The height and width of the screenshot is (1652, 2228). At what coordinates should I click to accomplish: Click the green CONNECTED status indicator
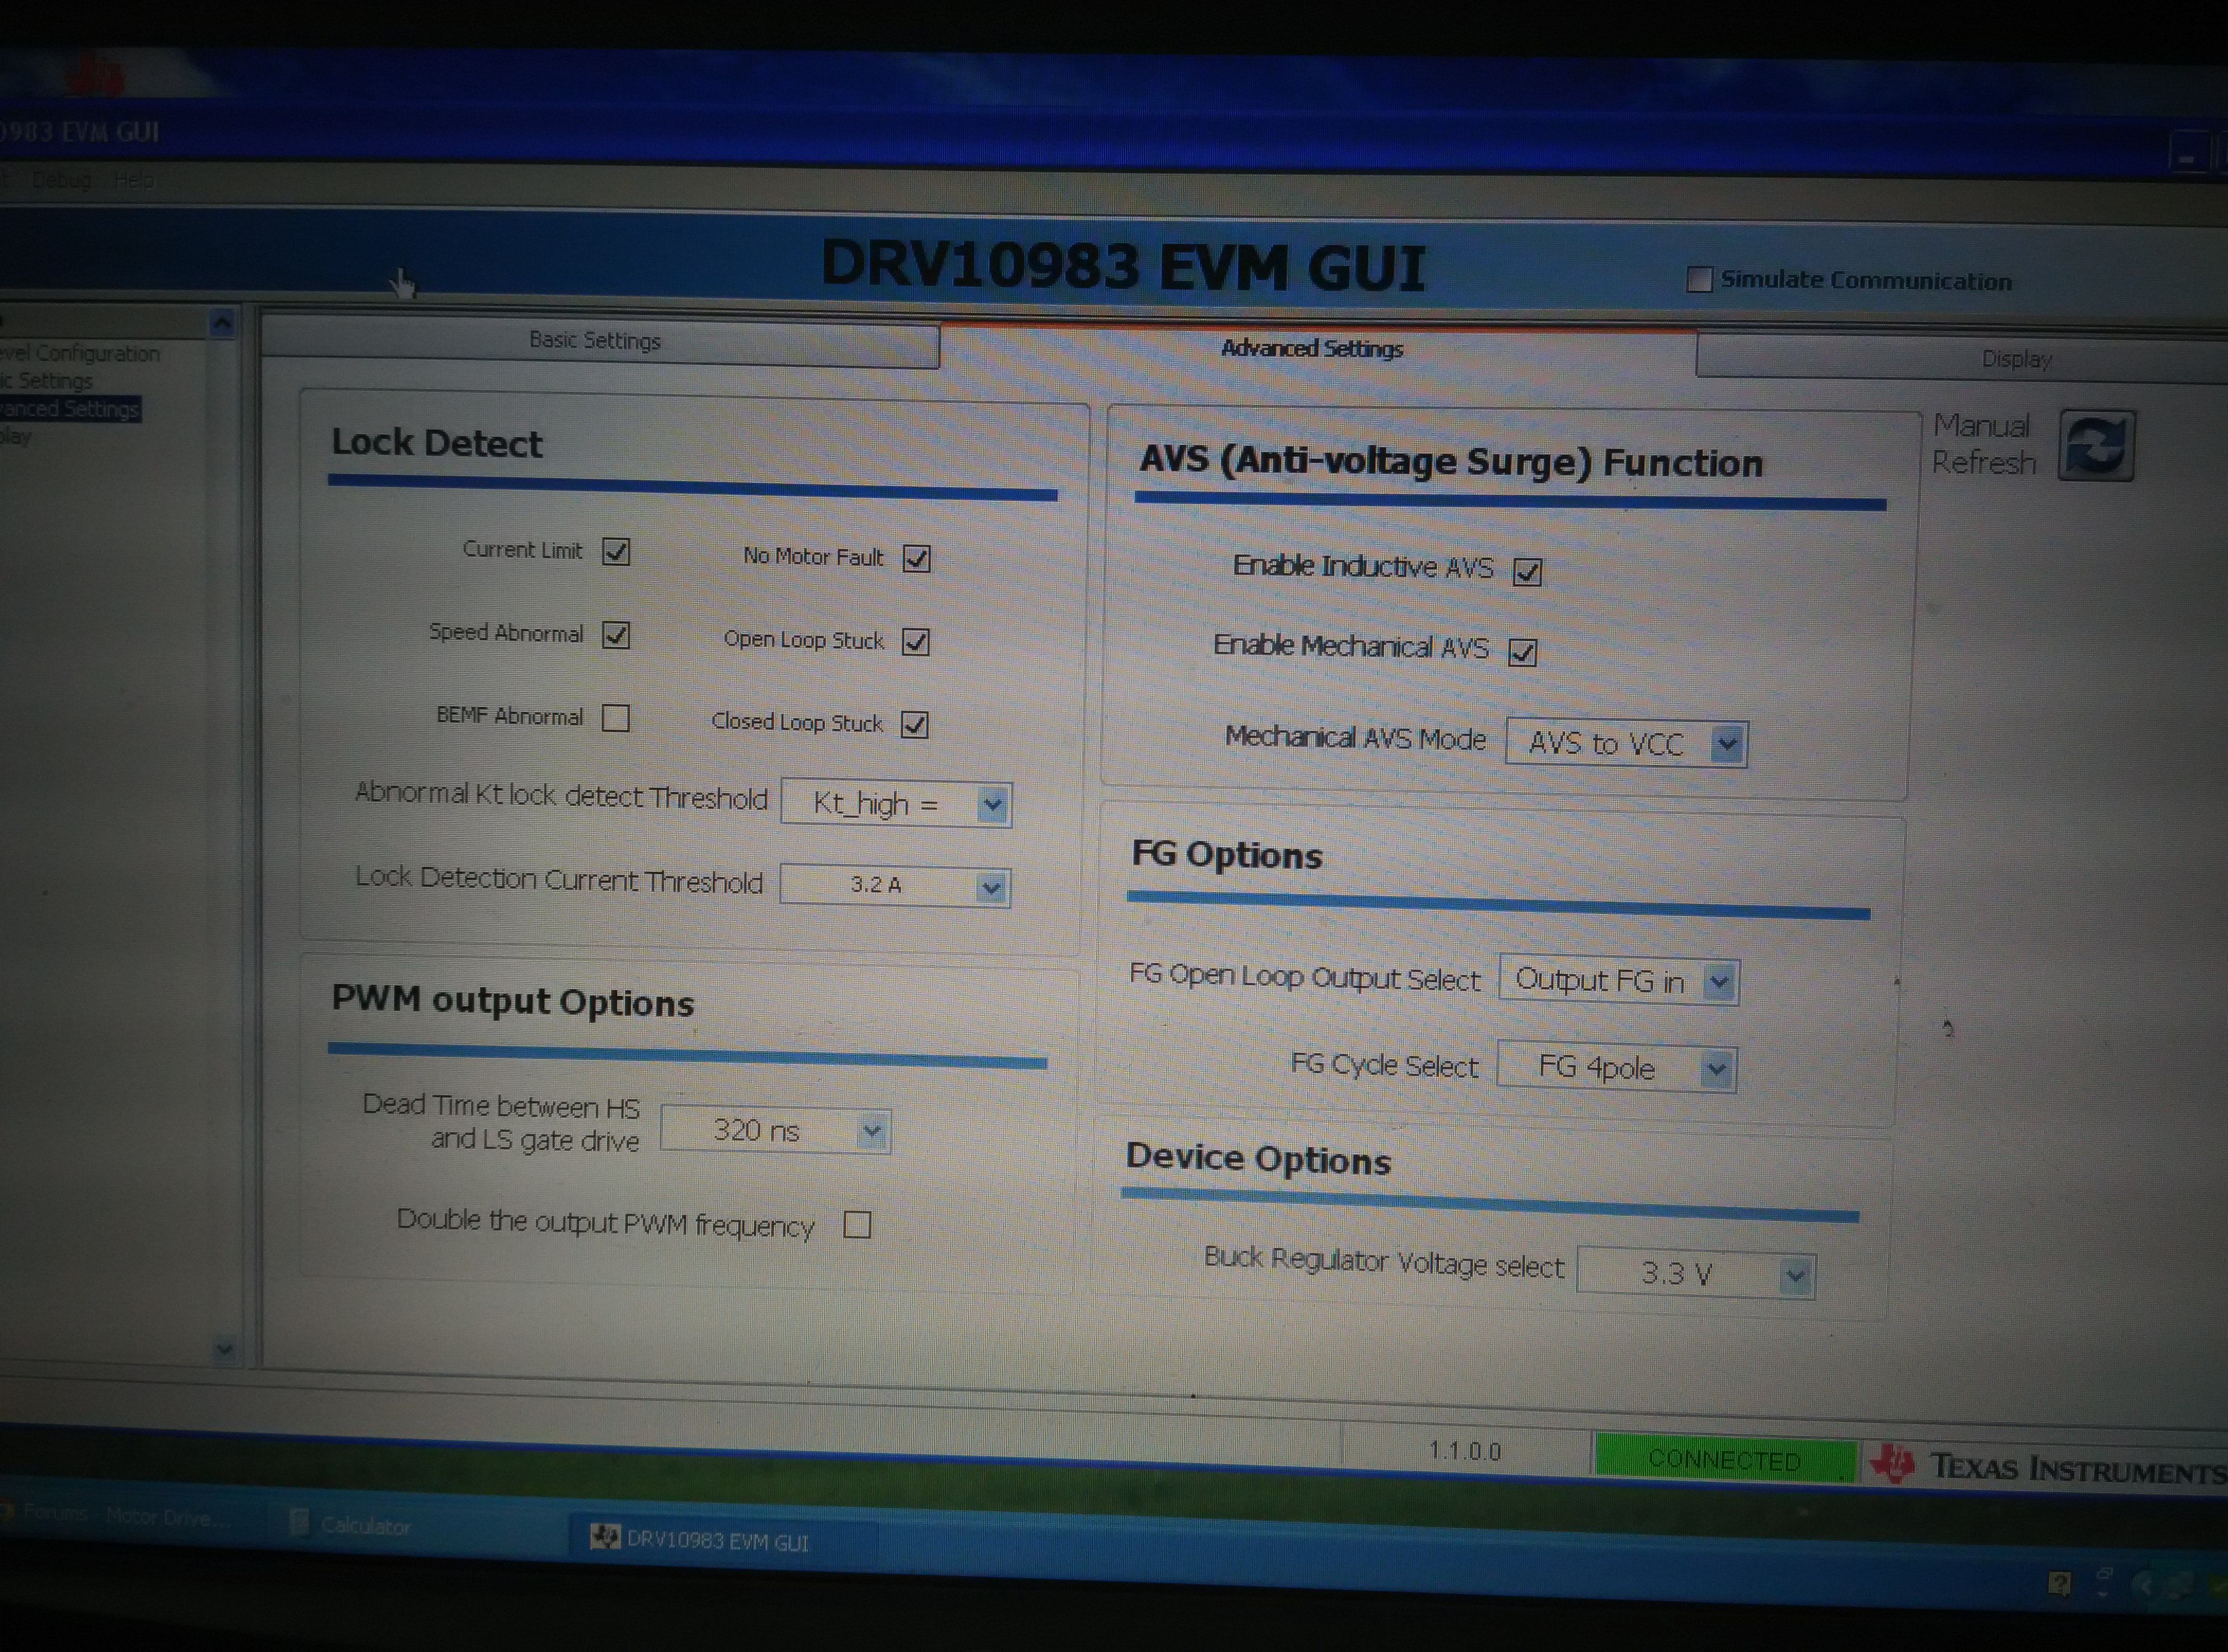[x=1724, y=1460]
